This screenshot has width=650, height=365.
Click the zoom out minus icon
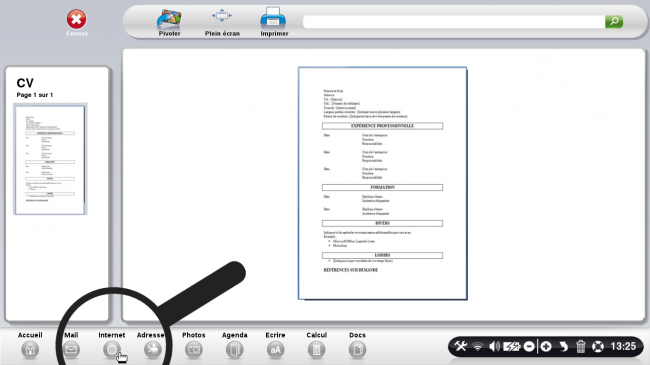tap(529, 346)
